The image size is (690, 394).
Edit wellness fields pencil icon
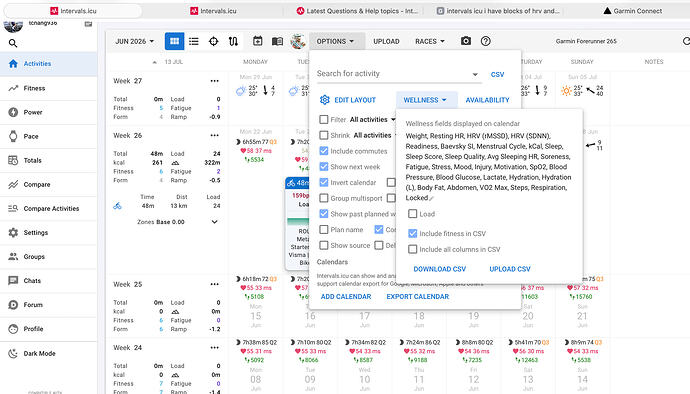coord(432,199)
